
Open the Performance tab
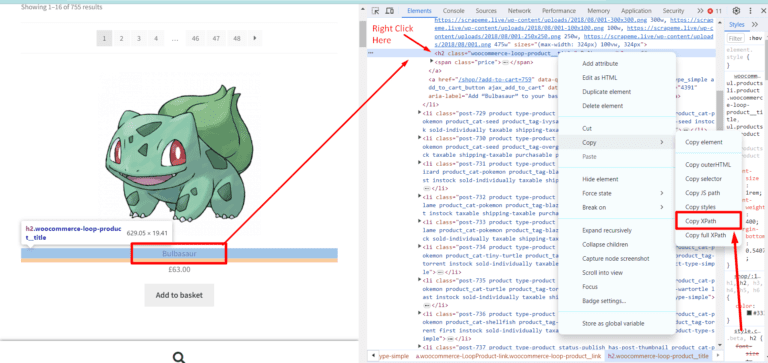pyautogui.click(x=559, y=11)
